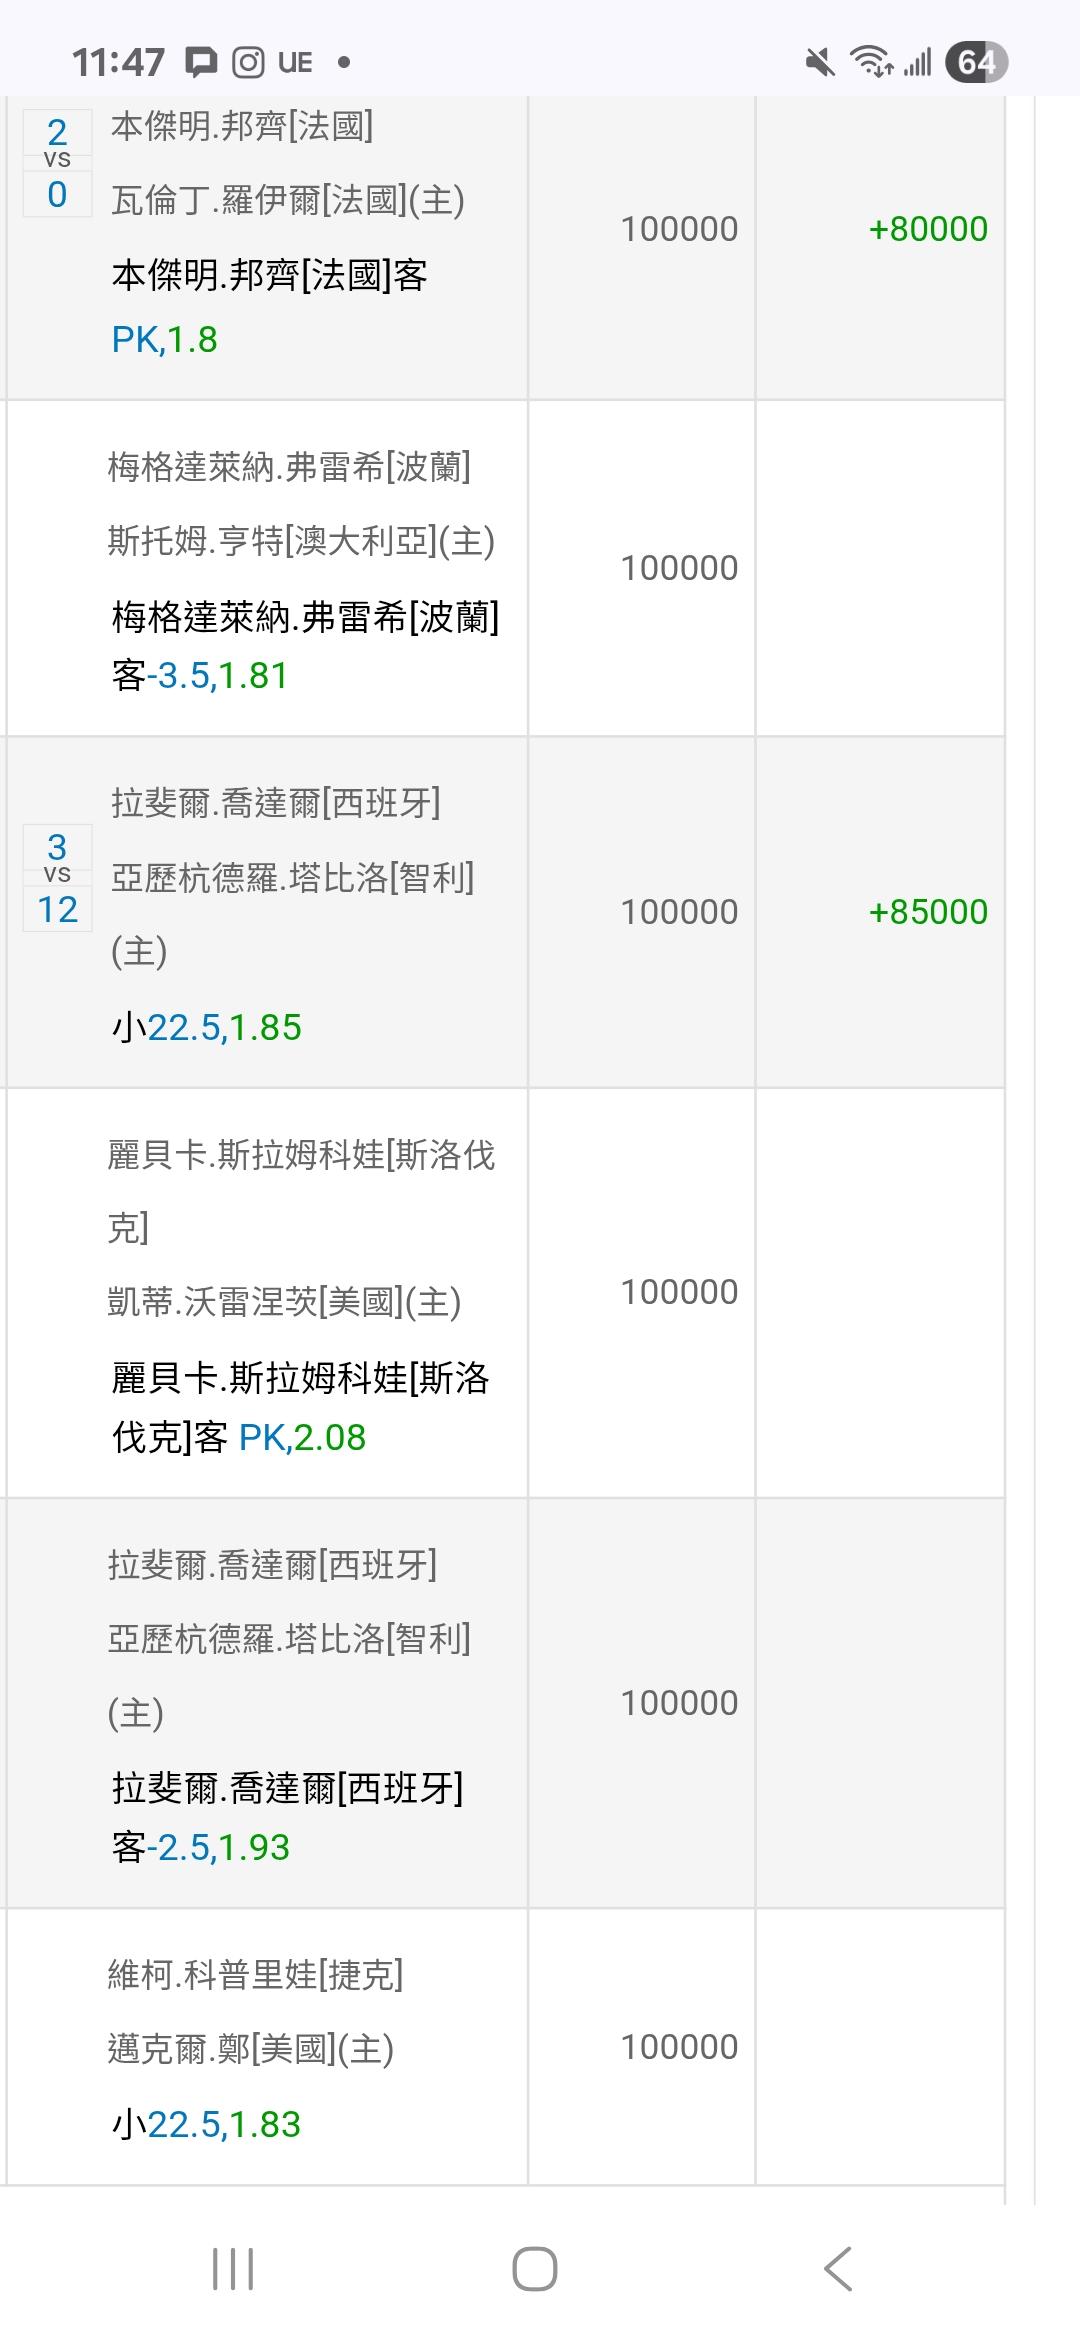Image resolution: width=1080 pixels, height=2340 pixels.
Task: Select the 客-2.5,1.93 handicap odds
Action: 201,1848
